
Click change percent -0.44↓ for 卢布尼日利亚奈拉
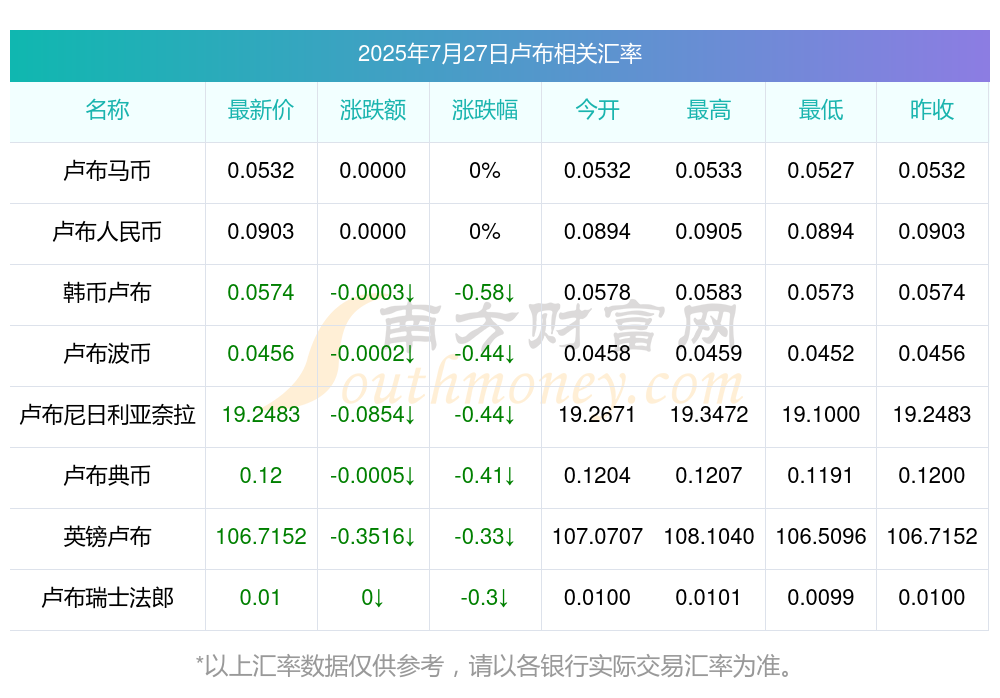[485, 415]
